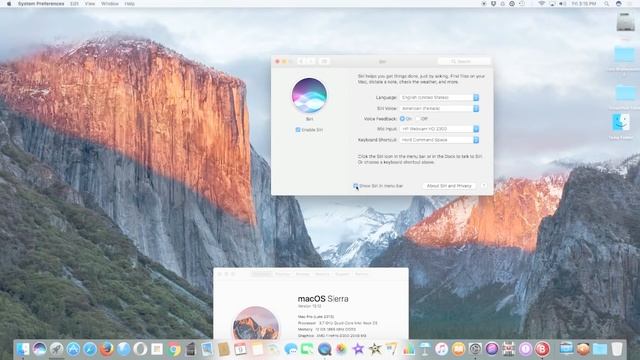
Task: Open the Edit menu
Action: tap(74, 4)
